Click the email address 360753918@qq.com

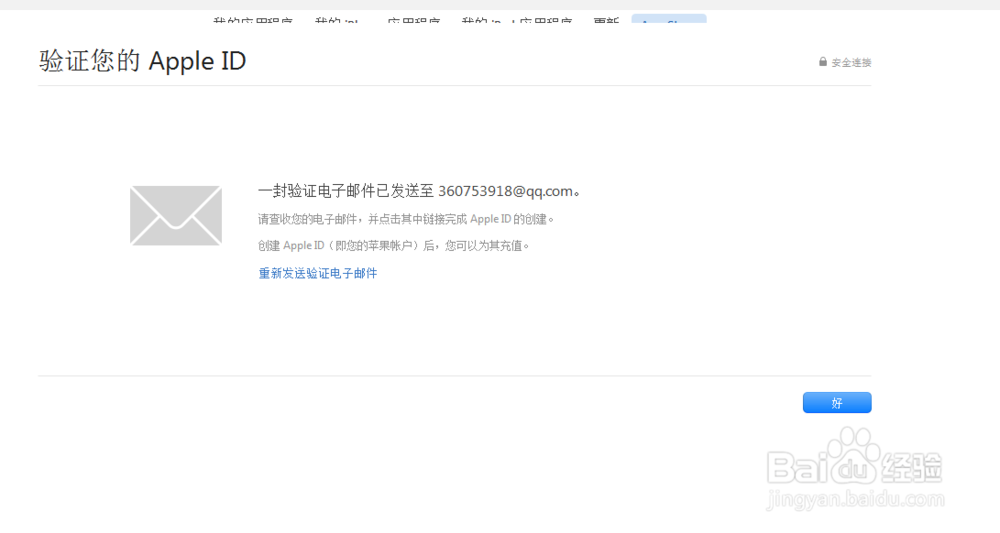505,191
